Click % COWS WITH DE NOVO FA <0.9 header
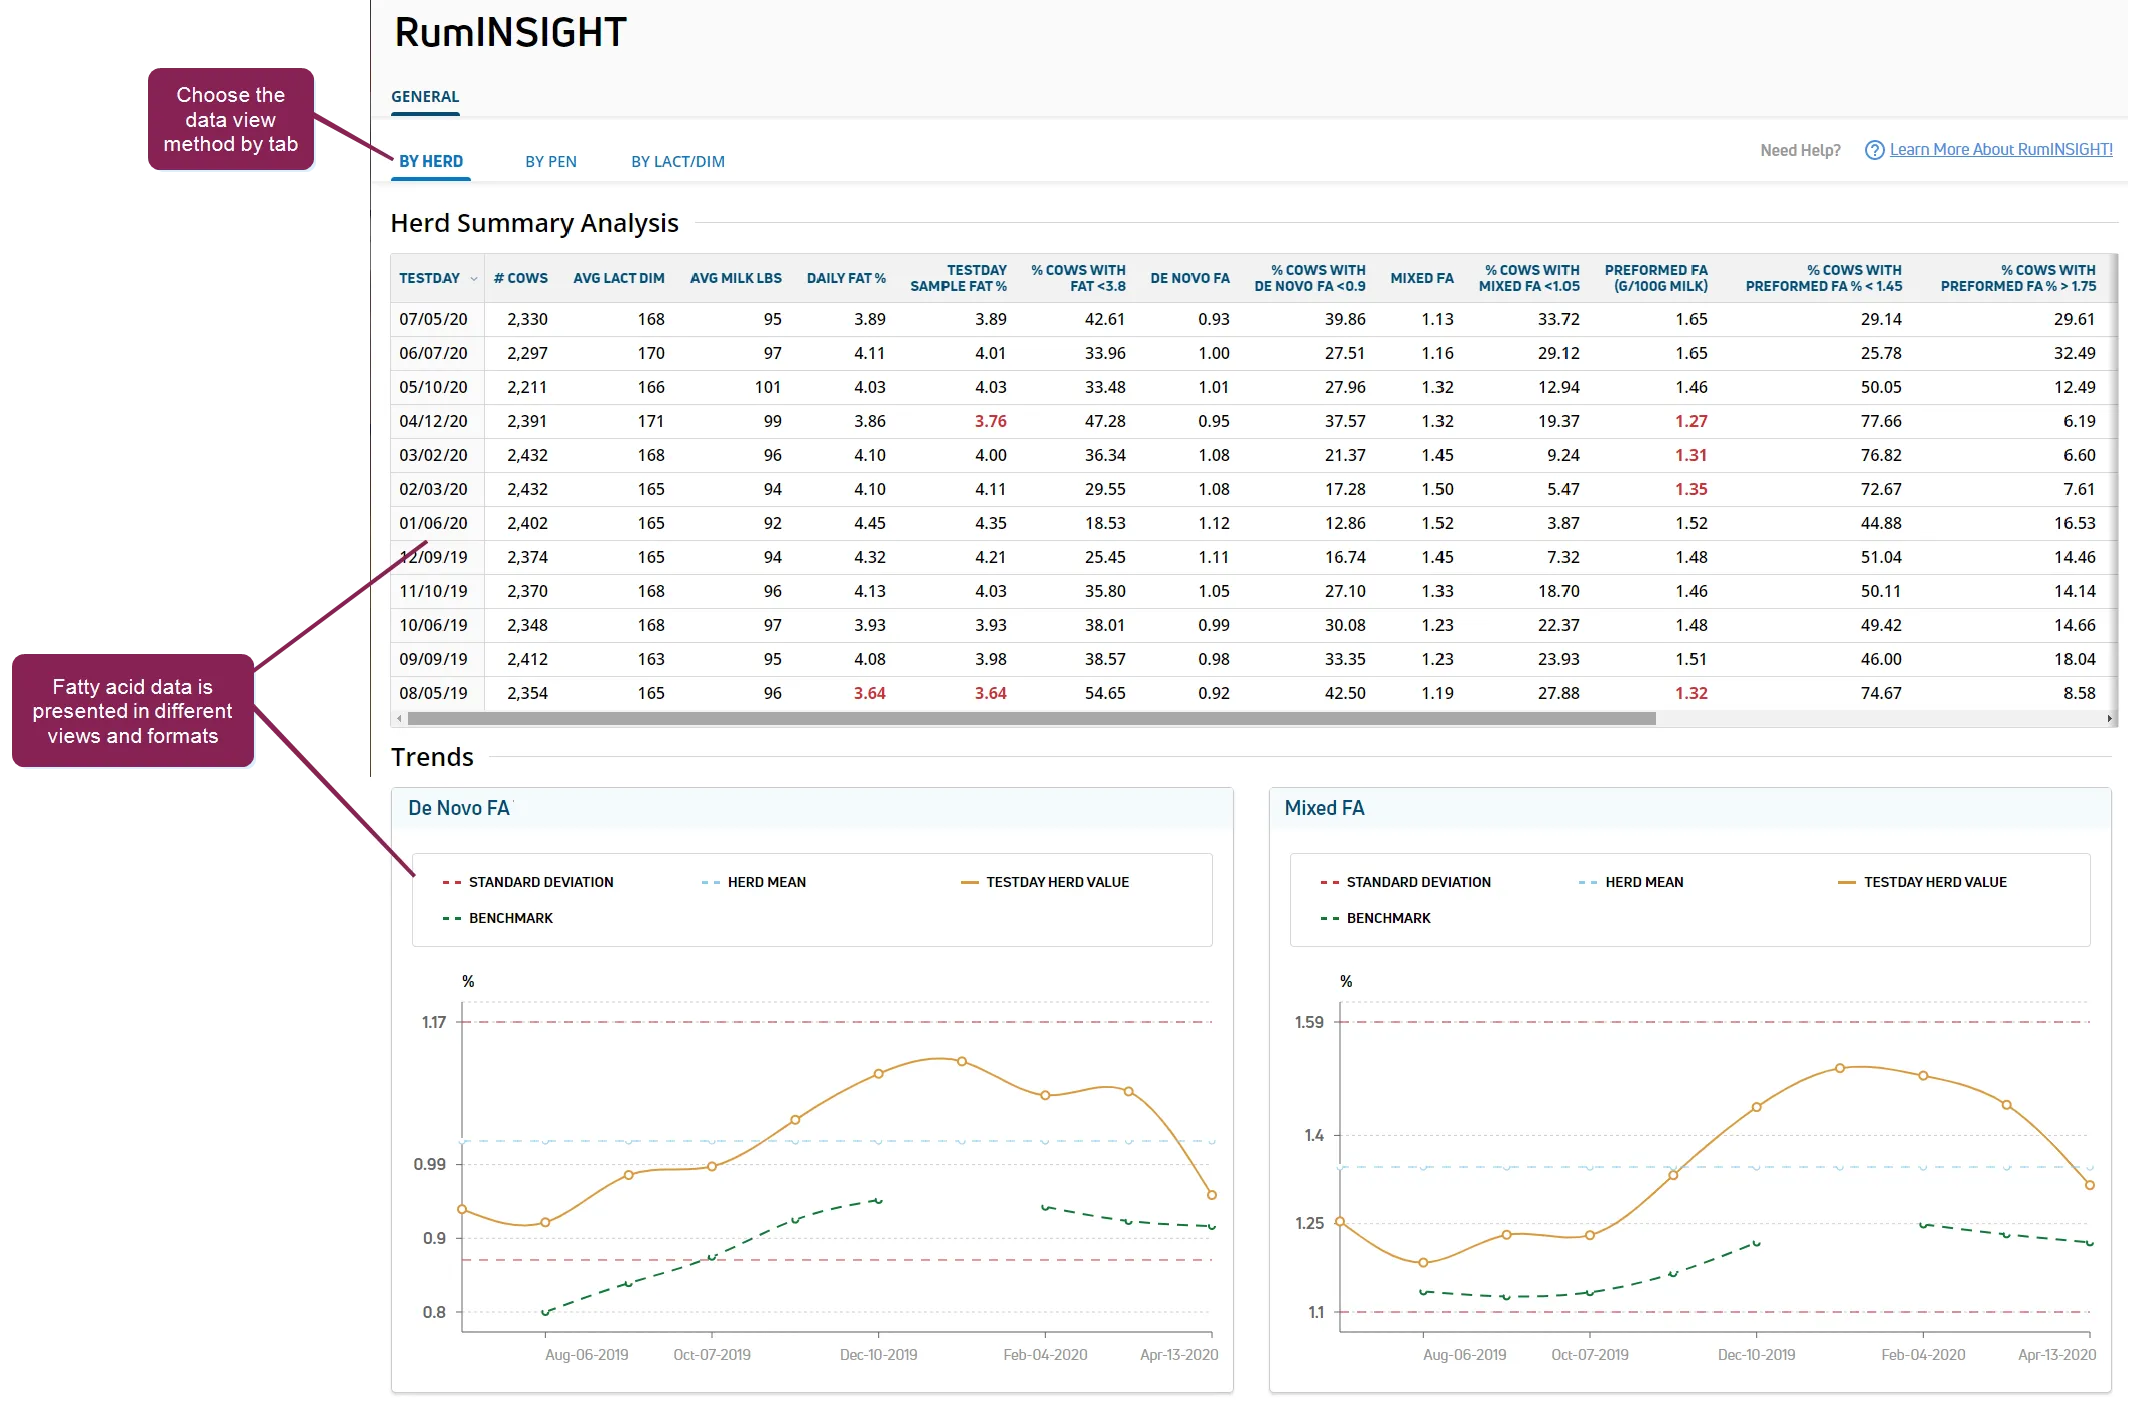Image resolution: width=2136 pixels, height=1414 pixels. pos(1310,279)
